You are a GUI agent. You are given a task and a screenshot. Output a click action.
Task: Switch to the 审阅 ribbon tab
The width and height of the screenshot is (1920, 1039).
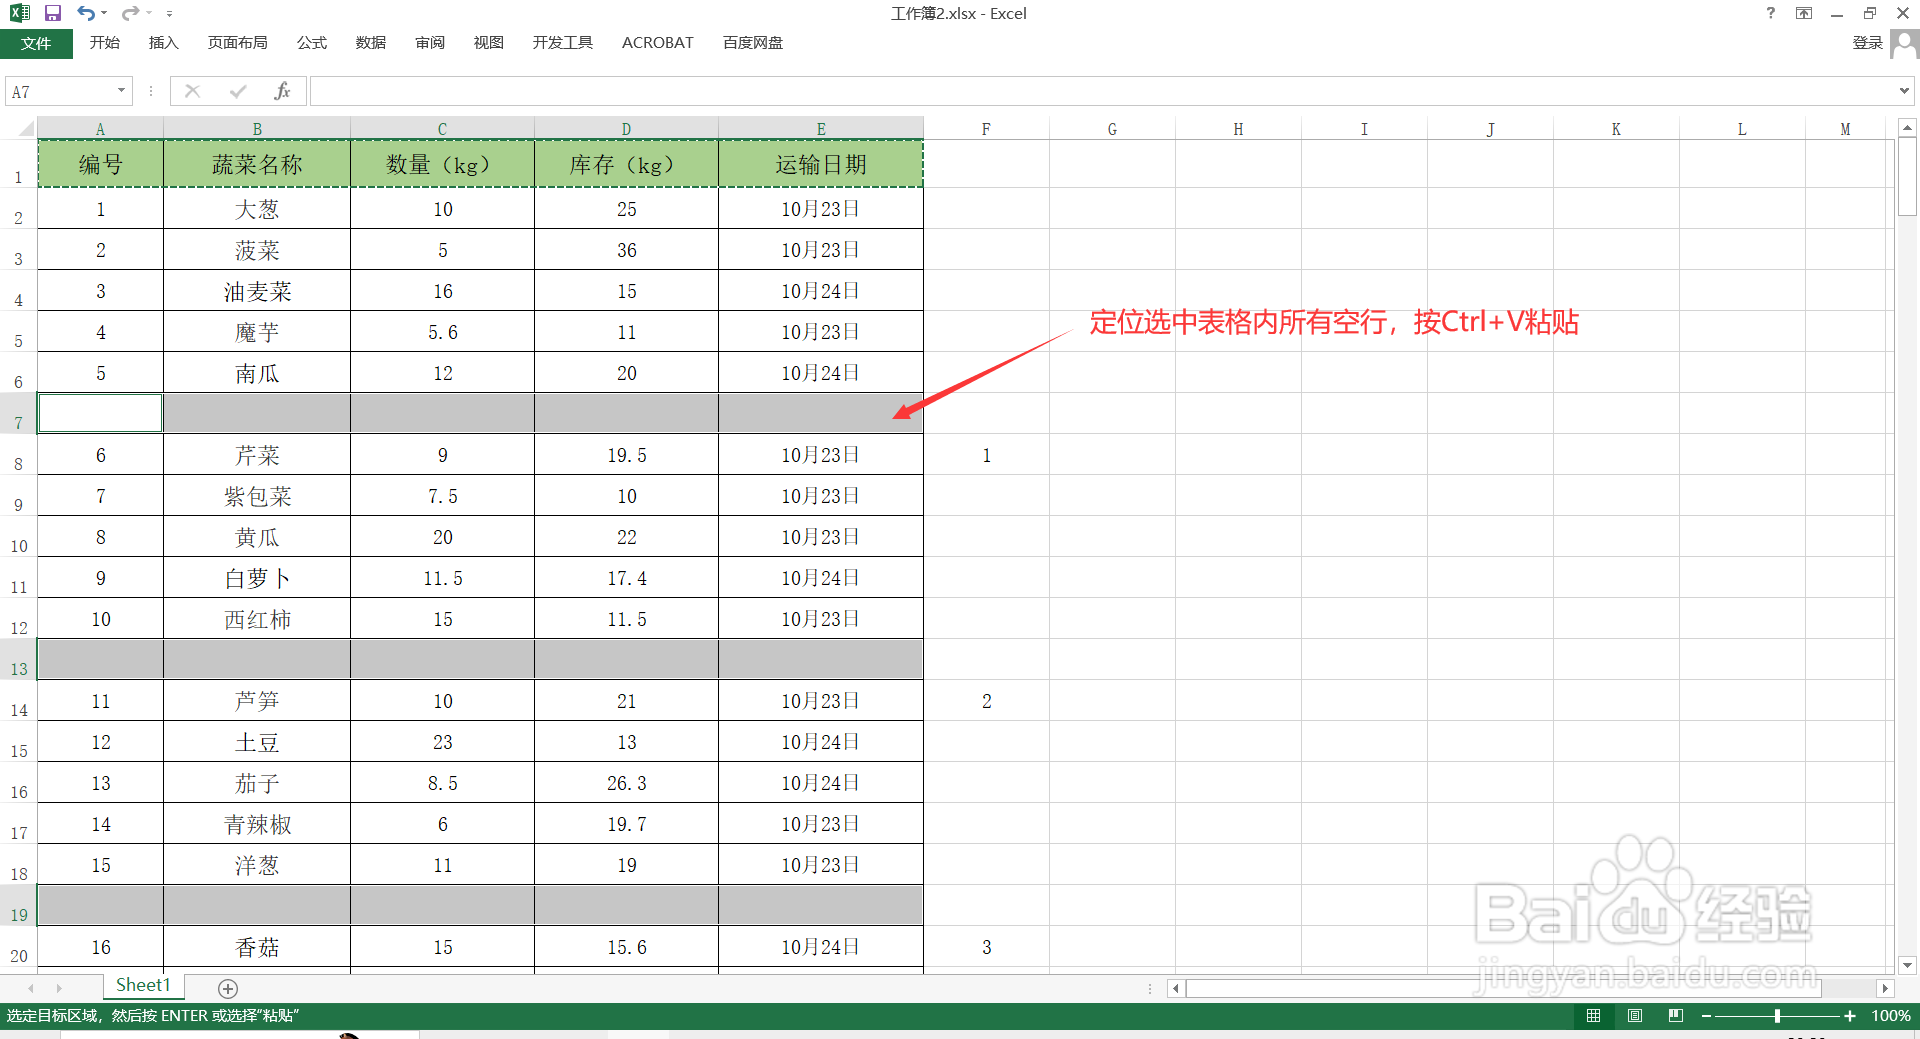430,42
